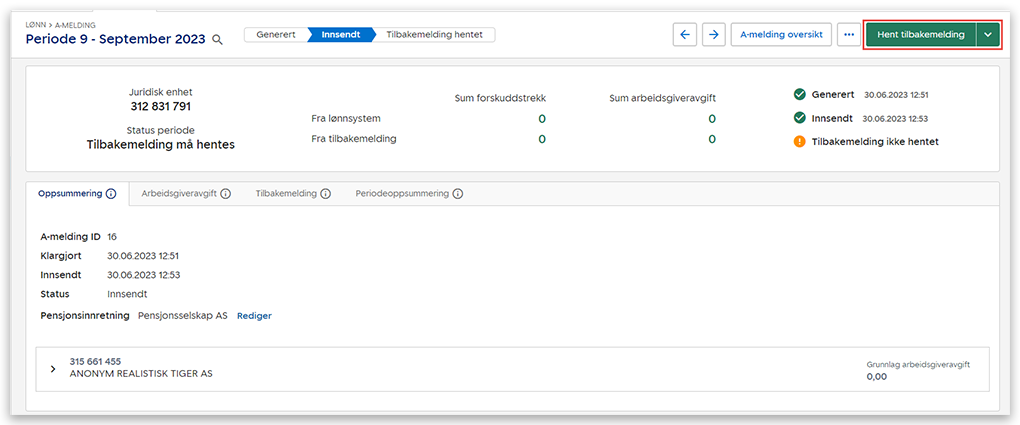Click the Tilbakemelding hentet progress step

[434, 34]
